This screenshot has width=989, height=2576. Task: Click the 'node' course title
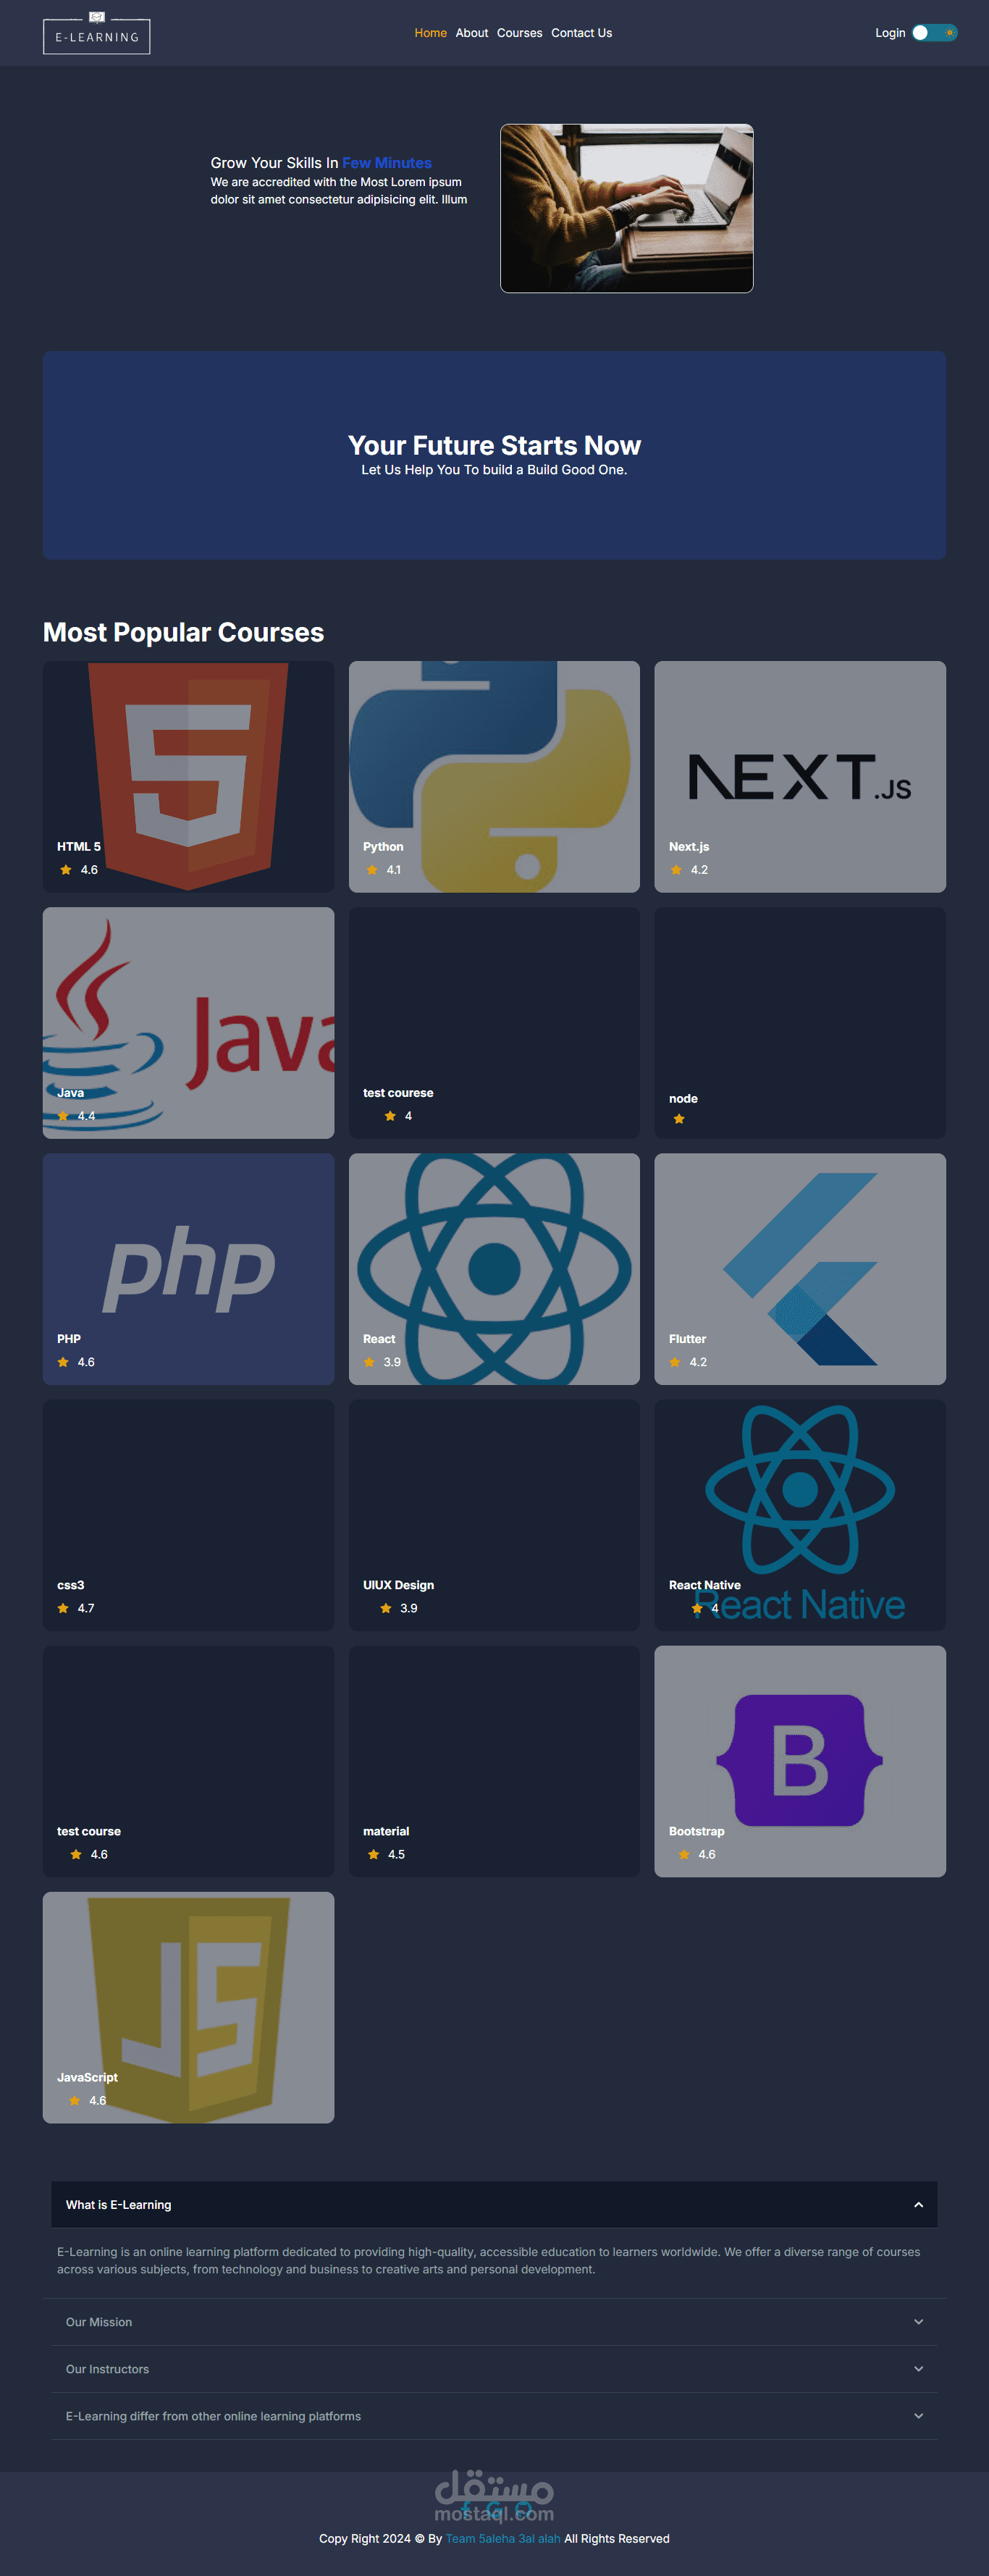pos(683,1099)
